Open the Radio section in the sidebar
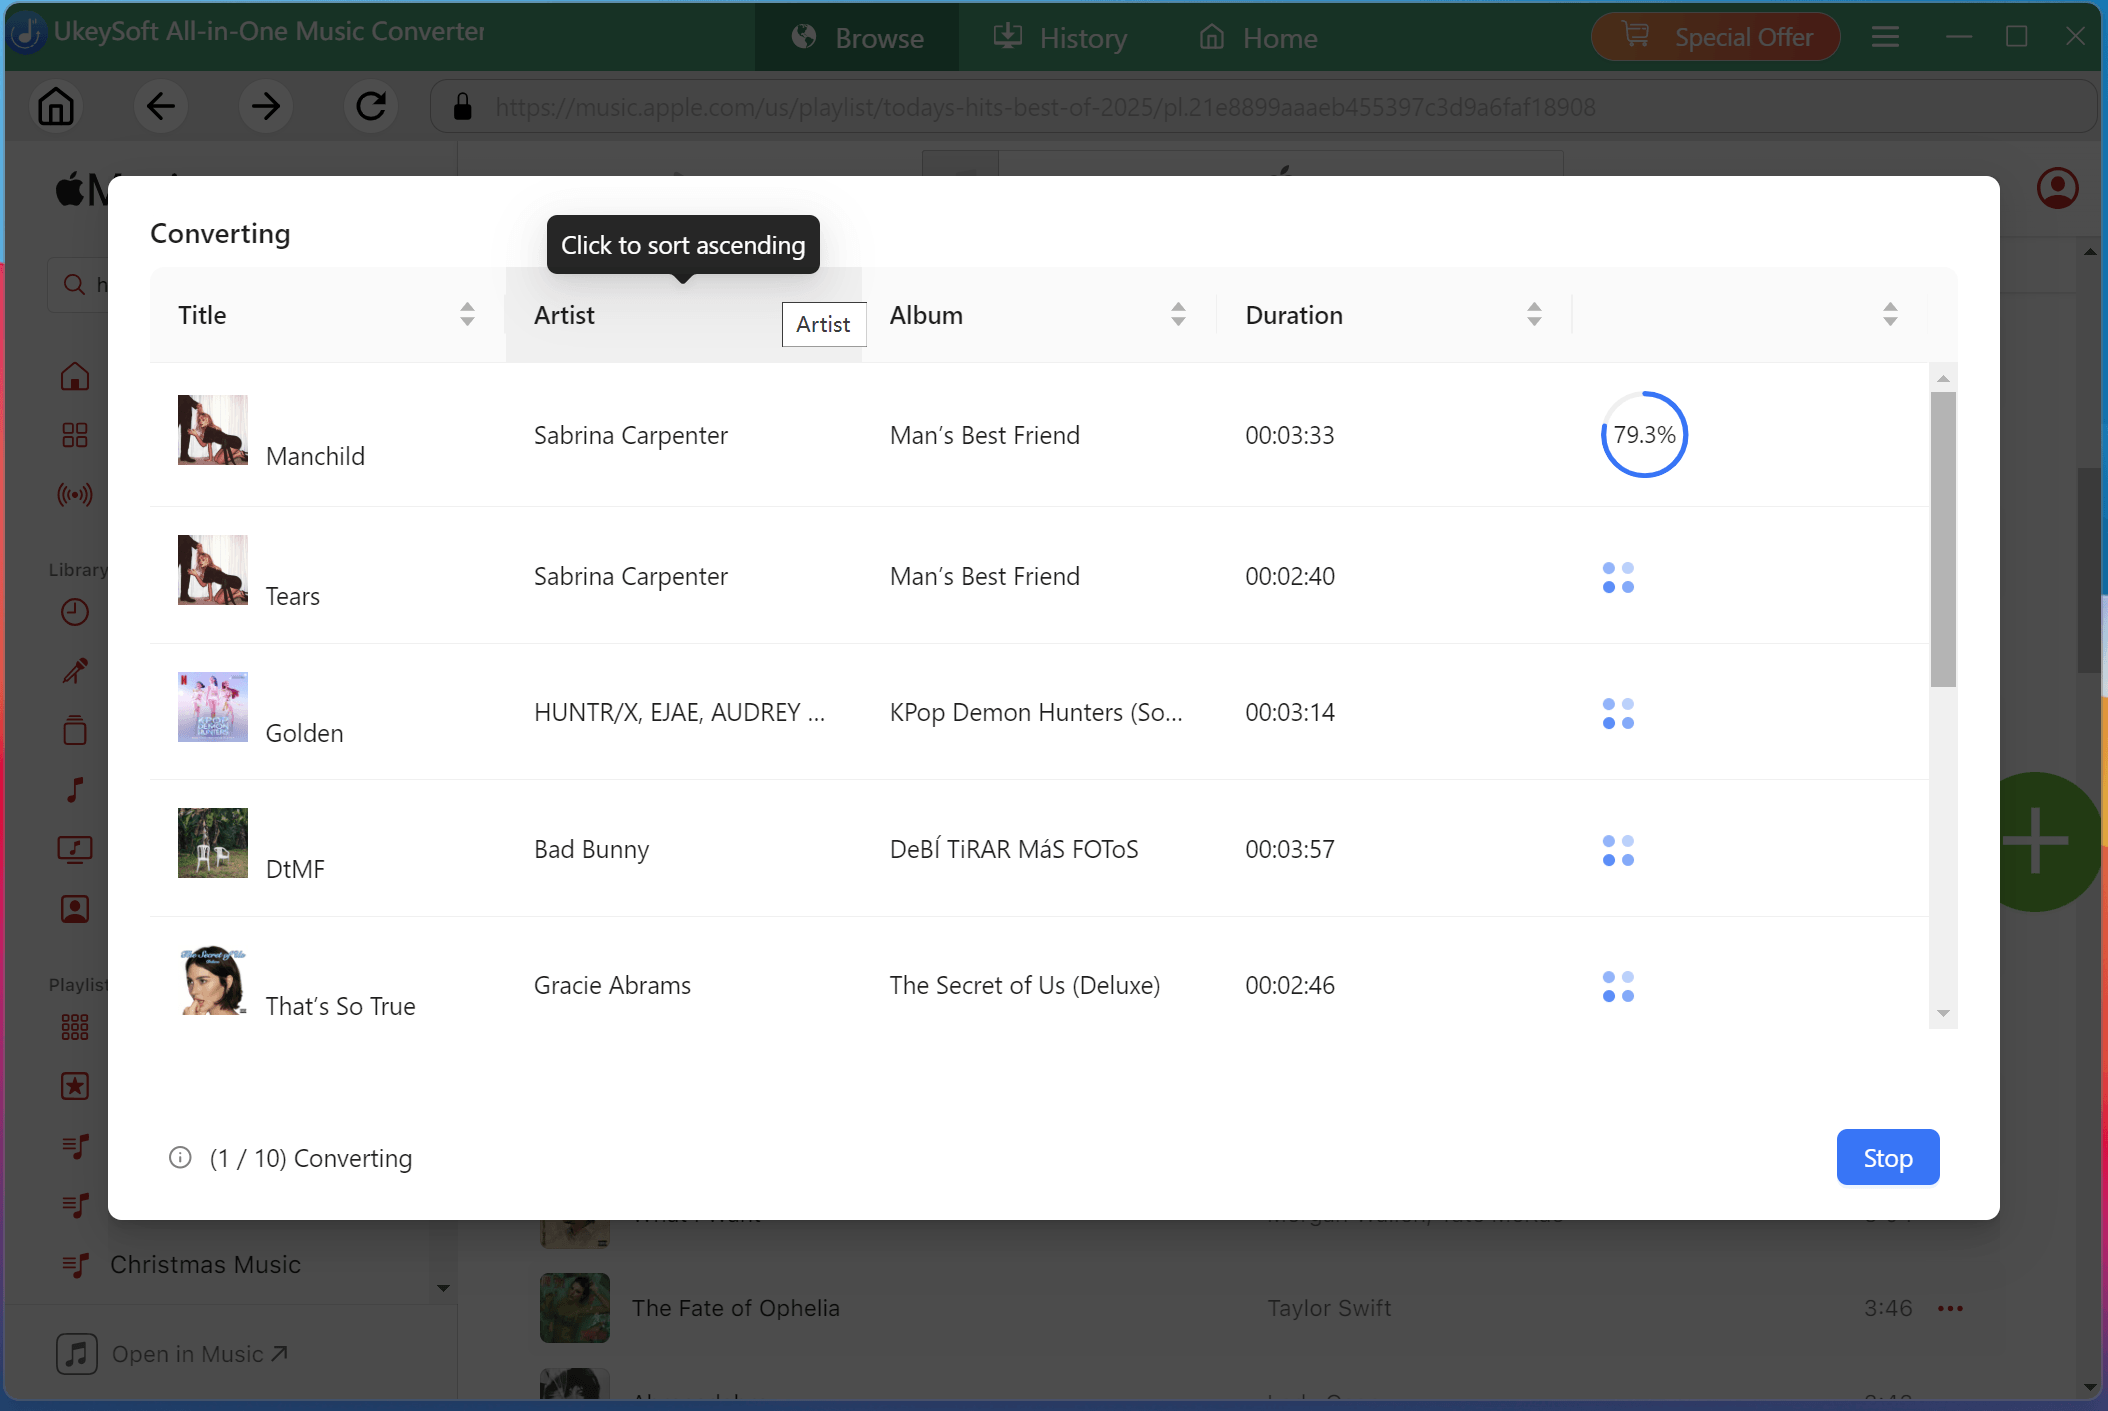Image resolution: width=2108 pixels, height=1411 pixels. coord(75,493)
